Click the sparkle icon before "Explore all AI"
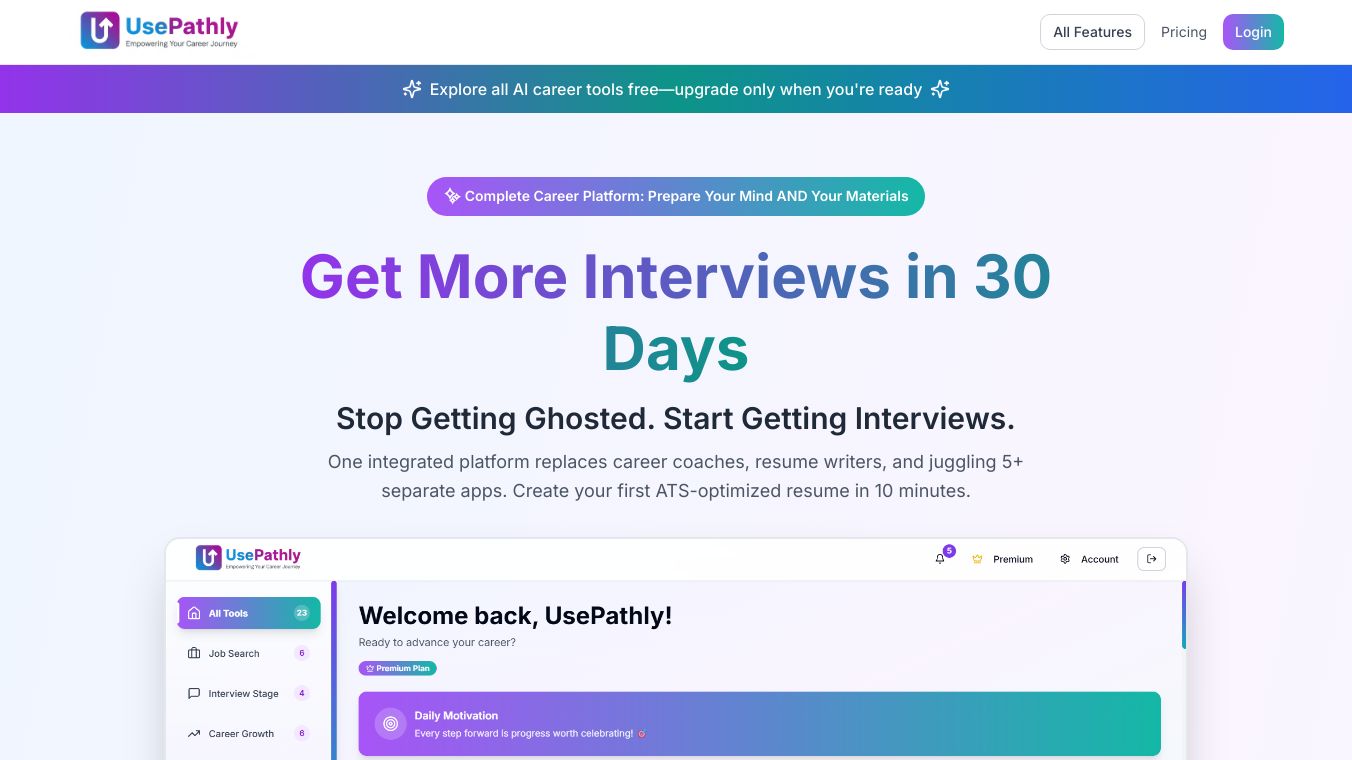 pos(412,89)
